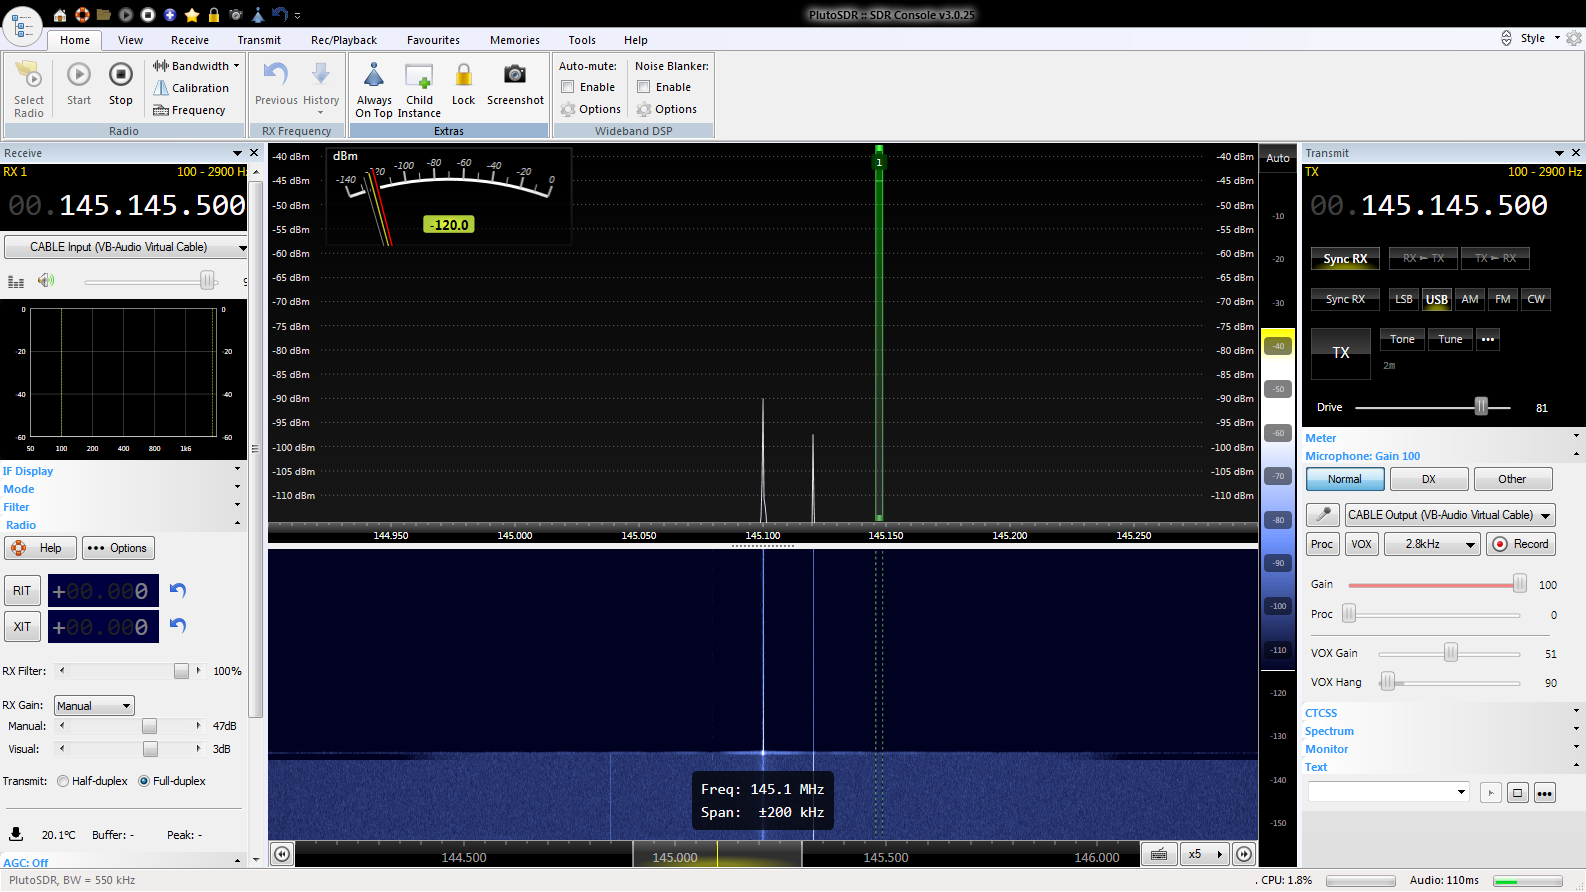The height and width of the screenshot is (892, 1586).
Task: Switch to the Memories tab
Action: tap(514, 40)
